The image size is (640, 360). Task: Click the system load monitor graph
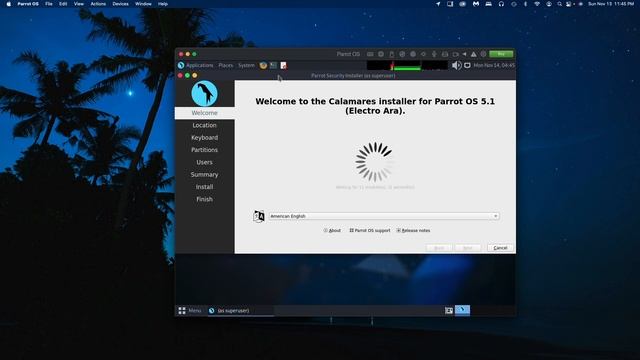(x=407, y=65)
